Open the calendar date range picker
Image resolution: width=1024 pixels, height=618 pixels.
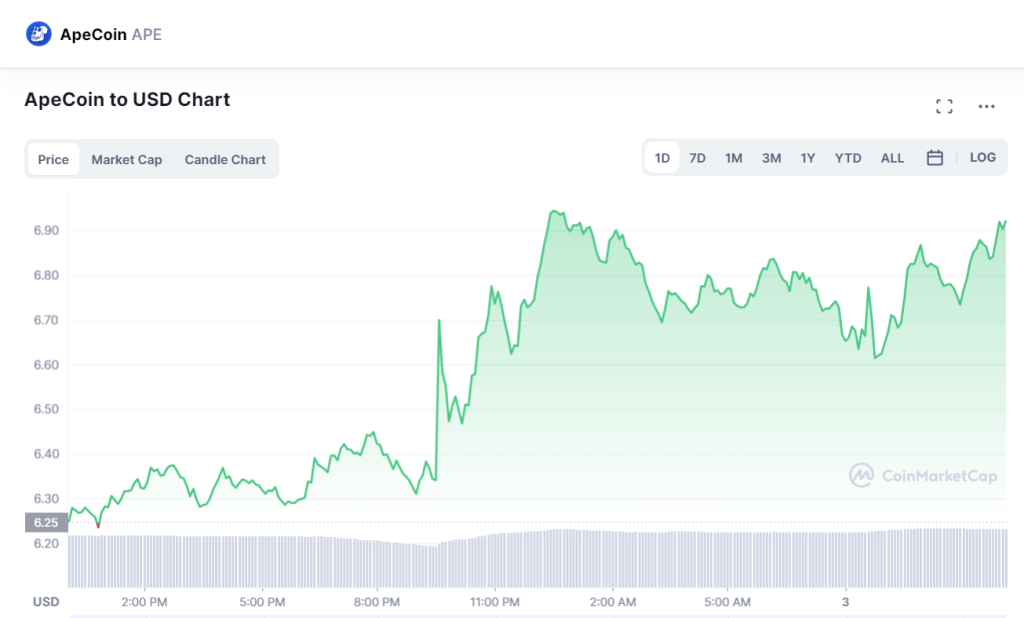[x=935, y=157]
